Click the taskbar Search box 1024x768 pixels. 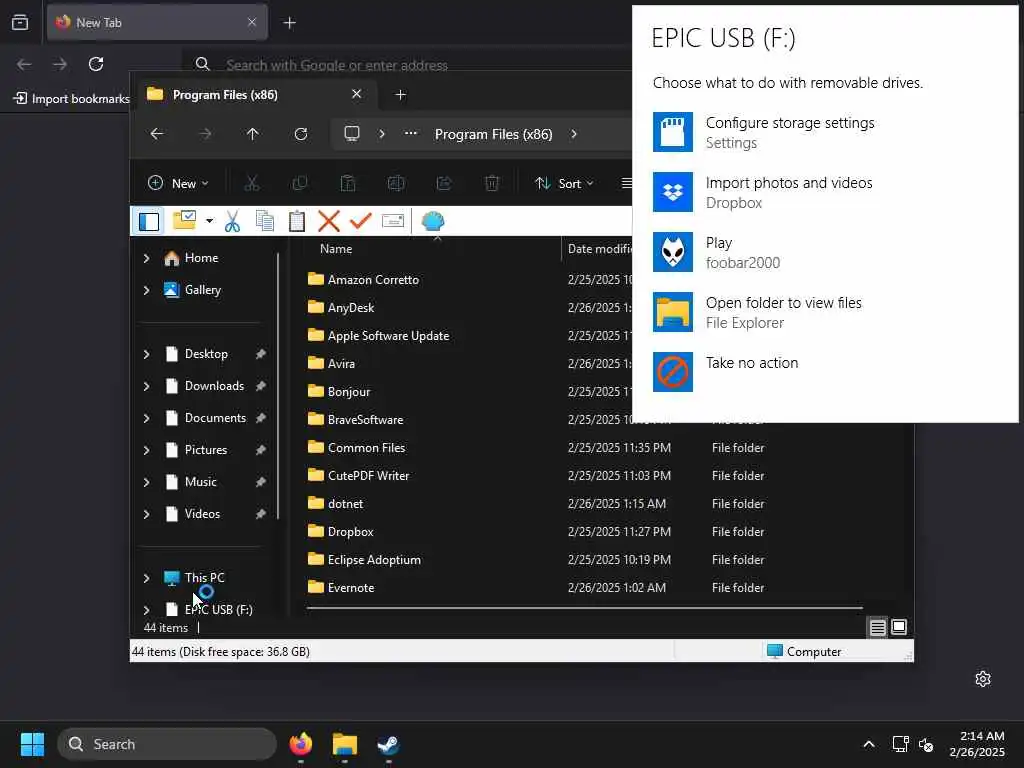point(167,744)
